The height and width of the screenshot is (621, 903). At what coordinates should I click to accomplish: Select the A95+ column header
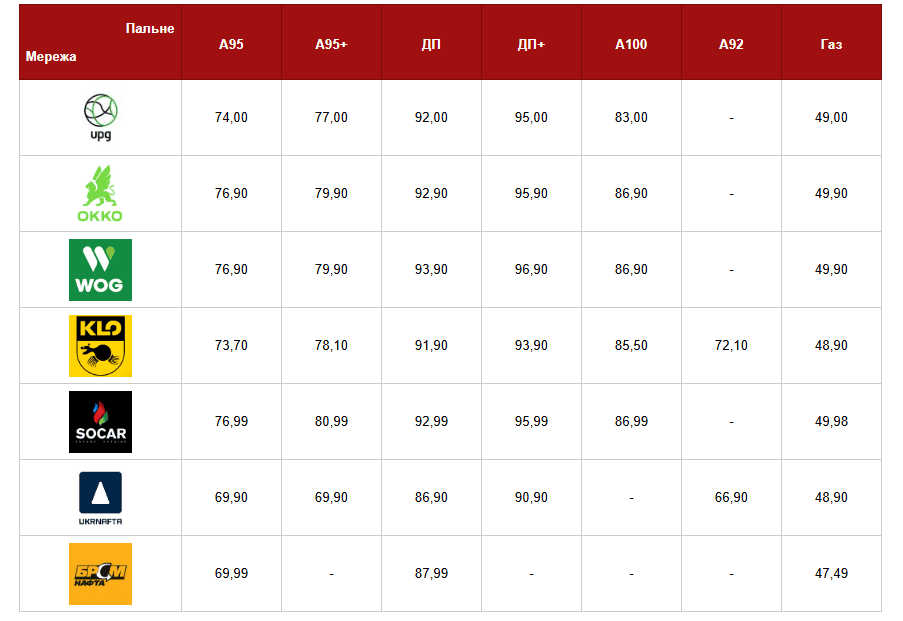(331, 45)
